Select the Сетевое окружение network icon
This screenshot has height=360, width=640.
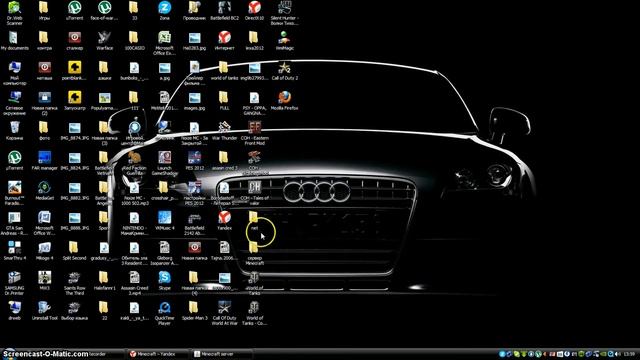(14, 103)
